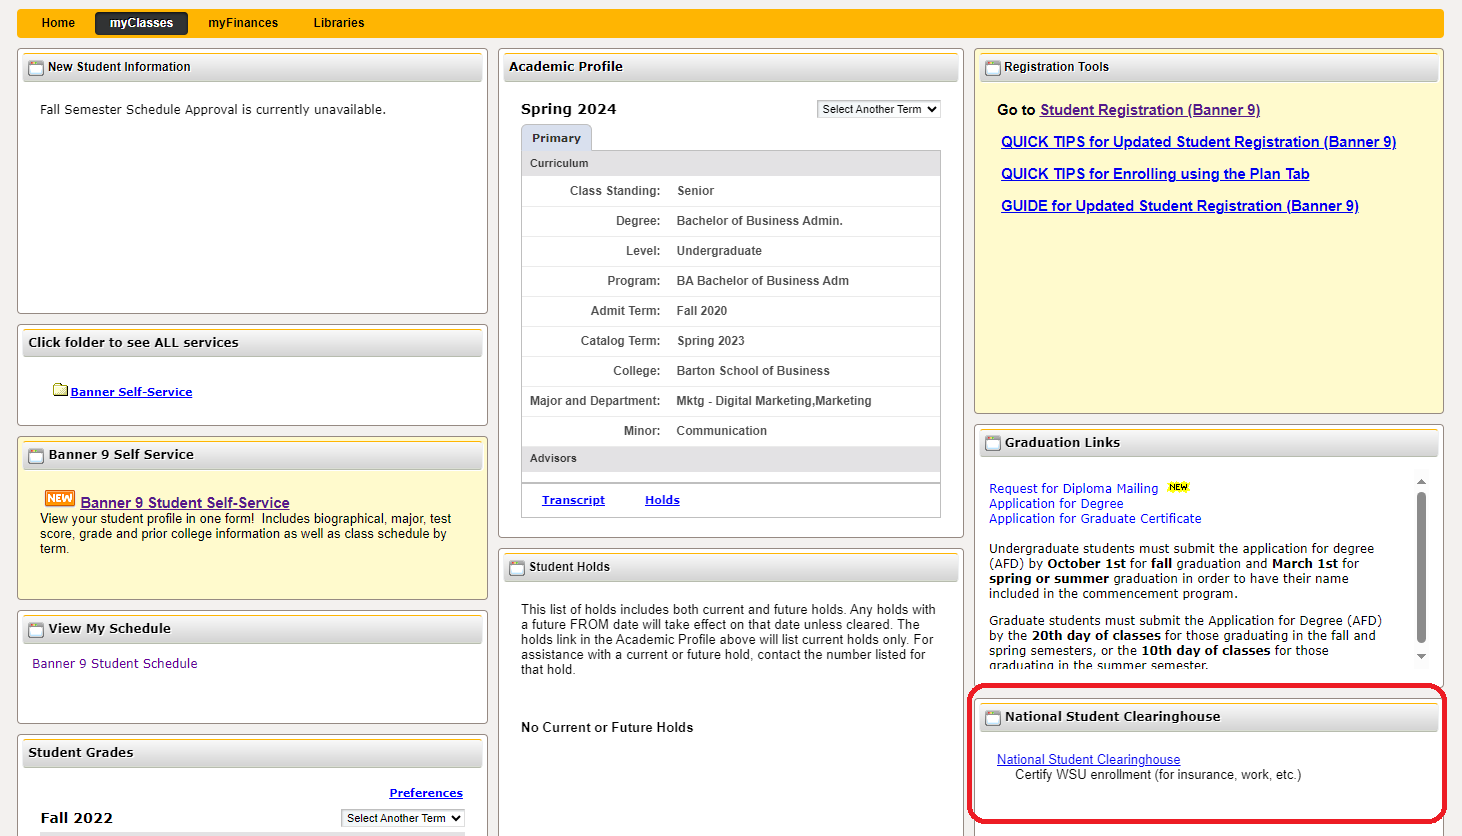Viewport: 1462px width, 836px height.
Task: Click the National Student Clearinghouse panel icon
Action: click(x=993, y=718)
